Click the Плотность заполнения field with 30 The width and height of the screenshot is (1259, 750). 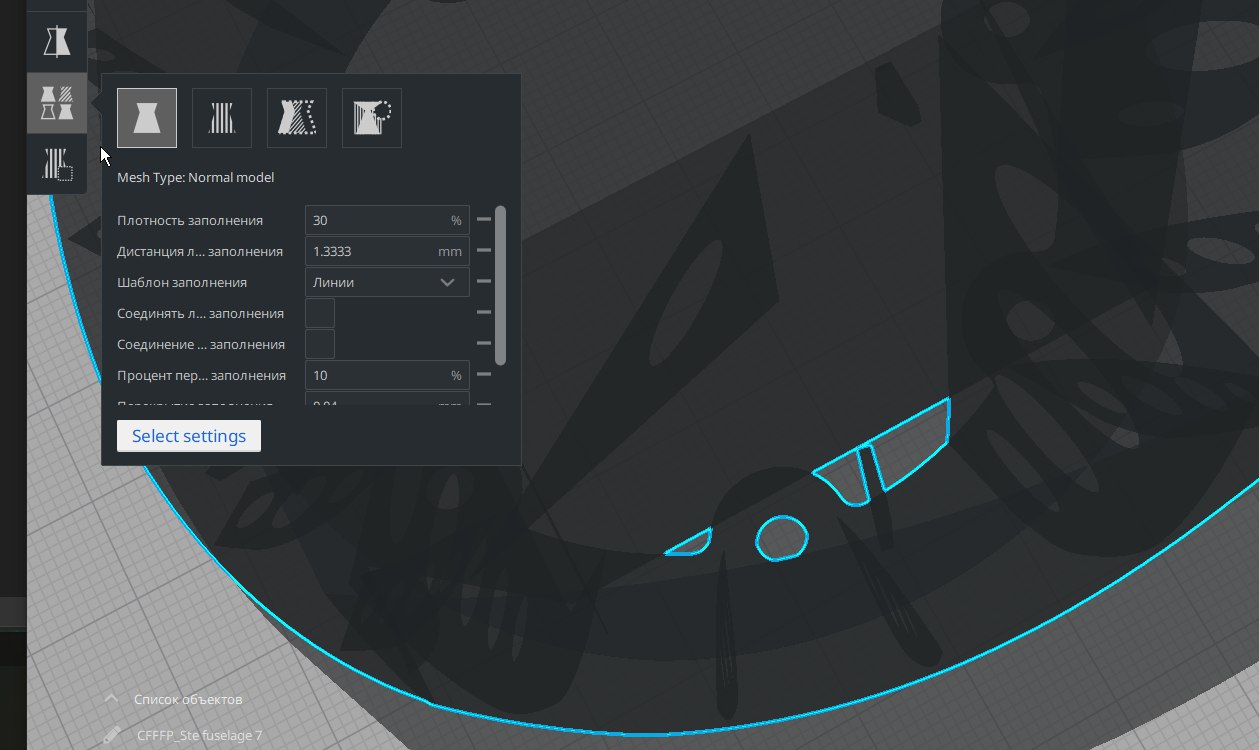387,220
